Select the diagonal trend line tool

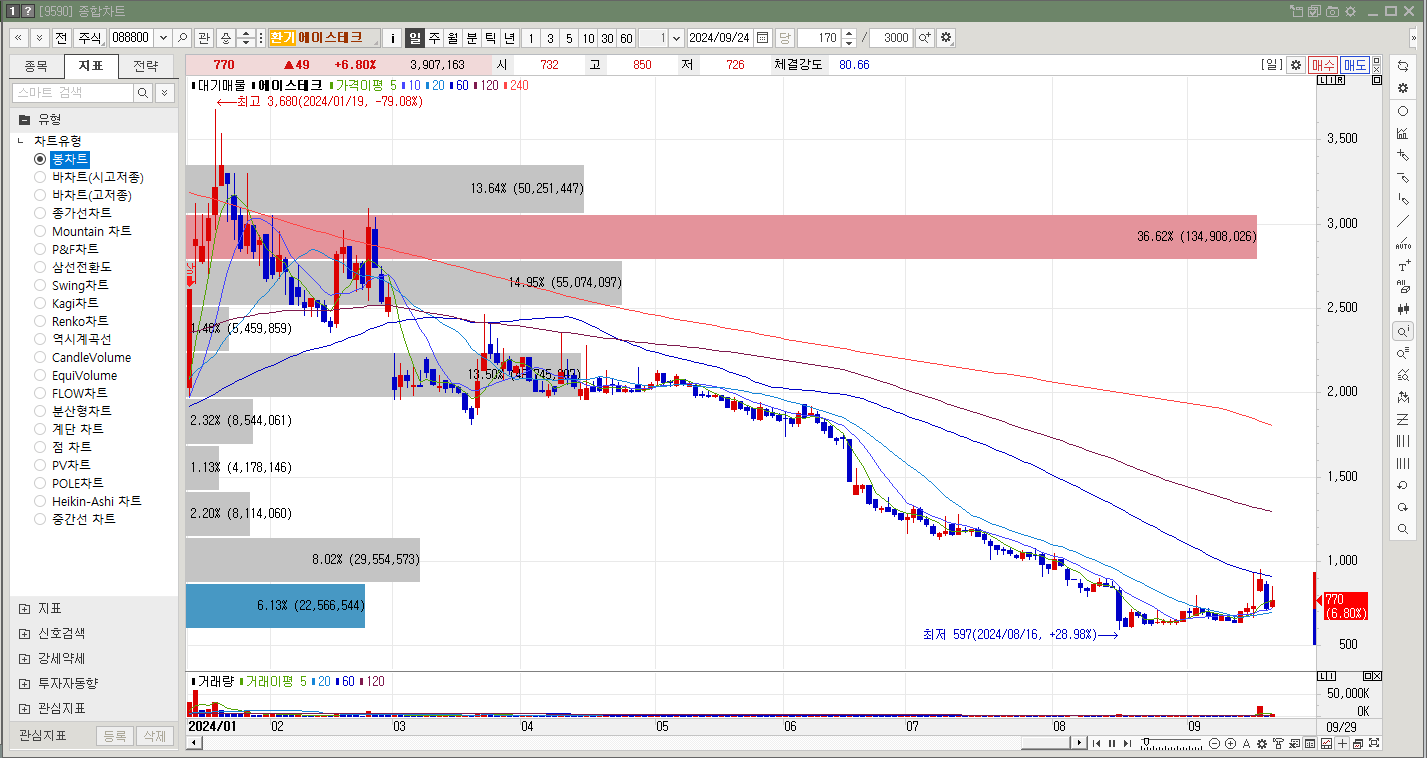click(1403, 221)
